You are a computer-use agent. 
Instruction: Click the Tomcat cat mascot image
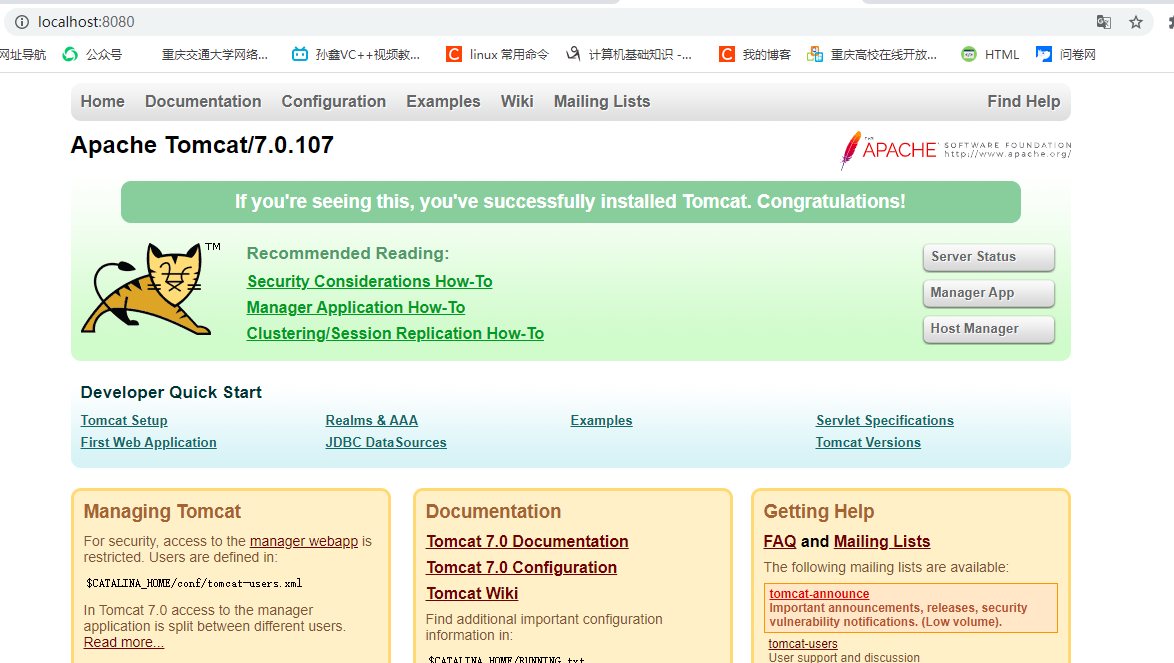click(x=150, y=287)
